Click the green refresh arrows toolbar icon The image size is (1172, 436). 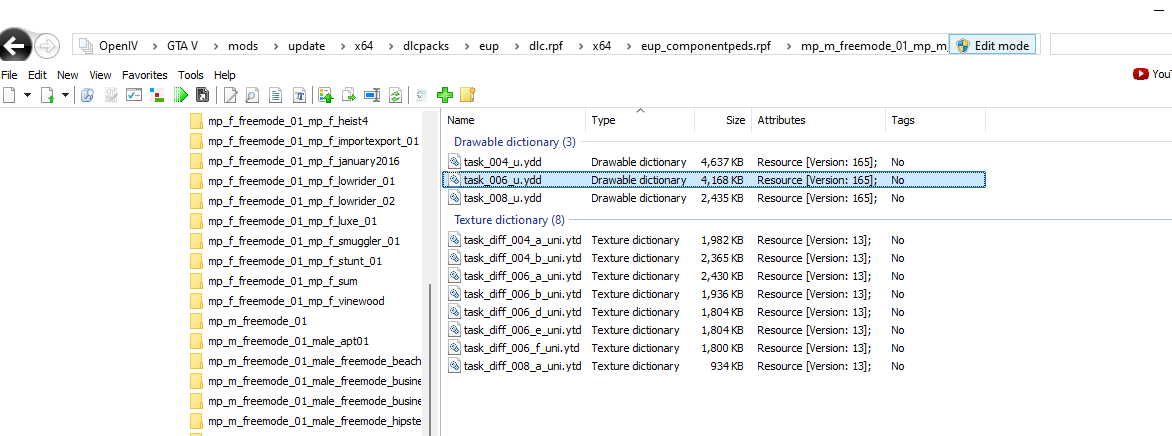[395, 95]
